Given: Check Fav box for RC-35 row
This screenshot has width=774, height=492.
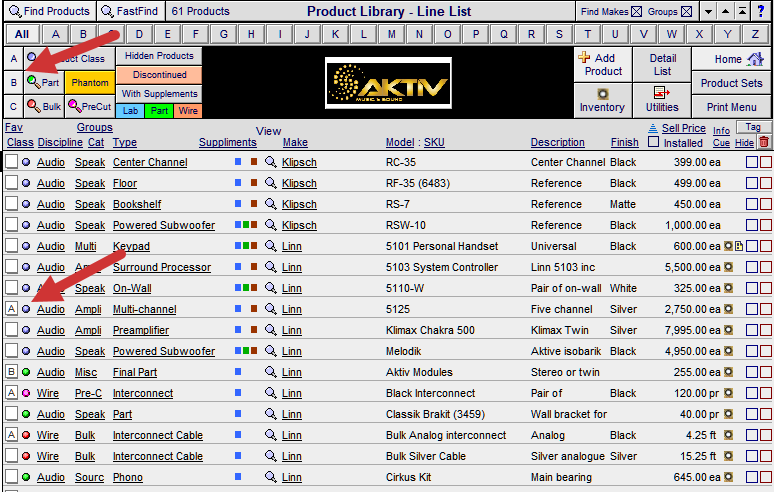Looking at the screenshot, I should [11, 161].
